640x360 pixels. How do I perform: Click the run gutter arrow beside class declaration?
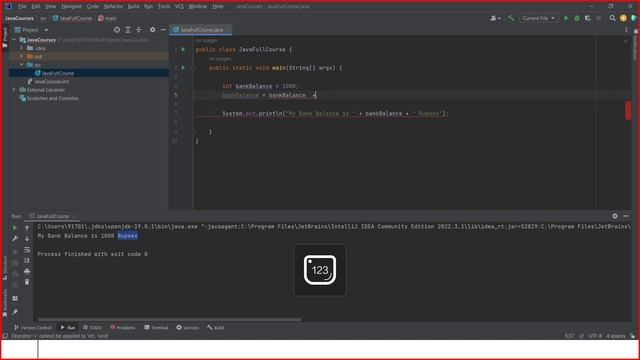click(183, 49)
